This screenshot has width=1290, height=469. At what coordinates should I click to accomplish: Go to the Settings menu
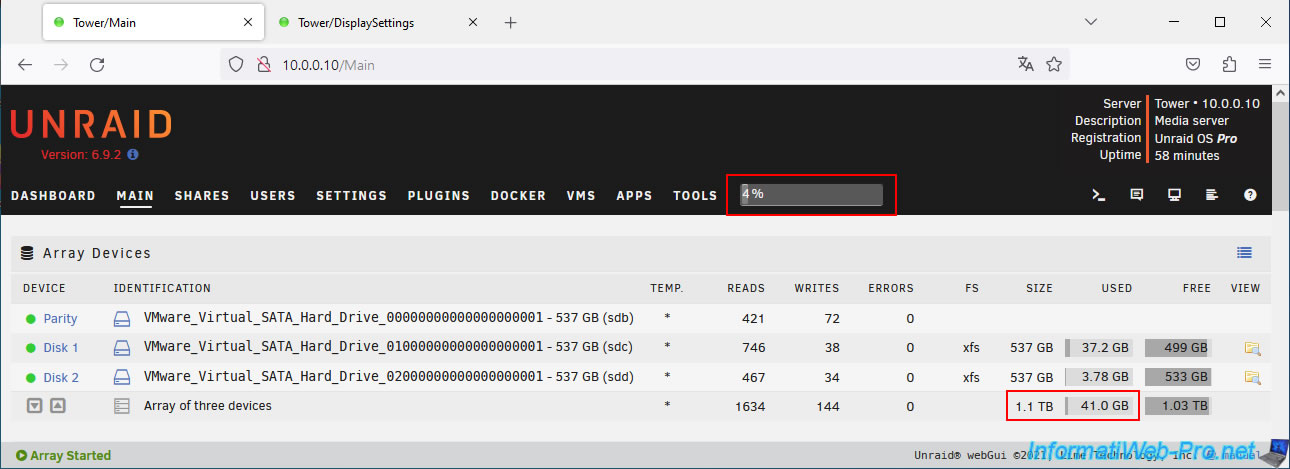351,196
